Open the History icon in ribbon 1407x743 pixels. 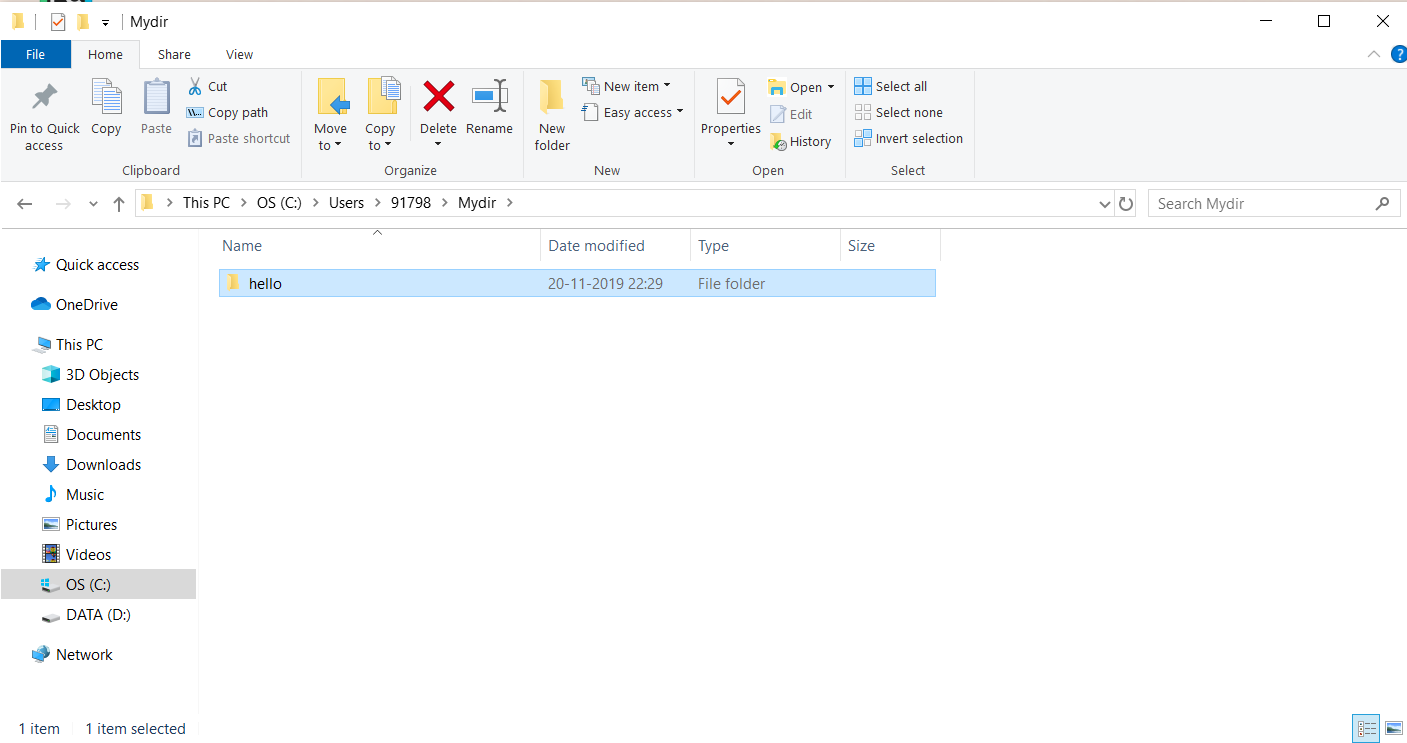(779, 142)
